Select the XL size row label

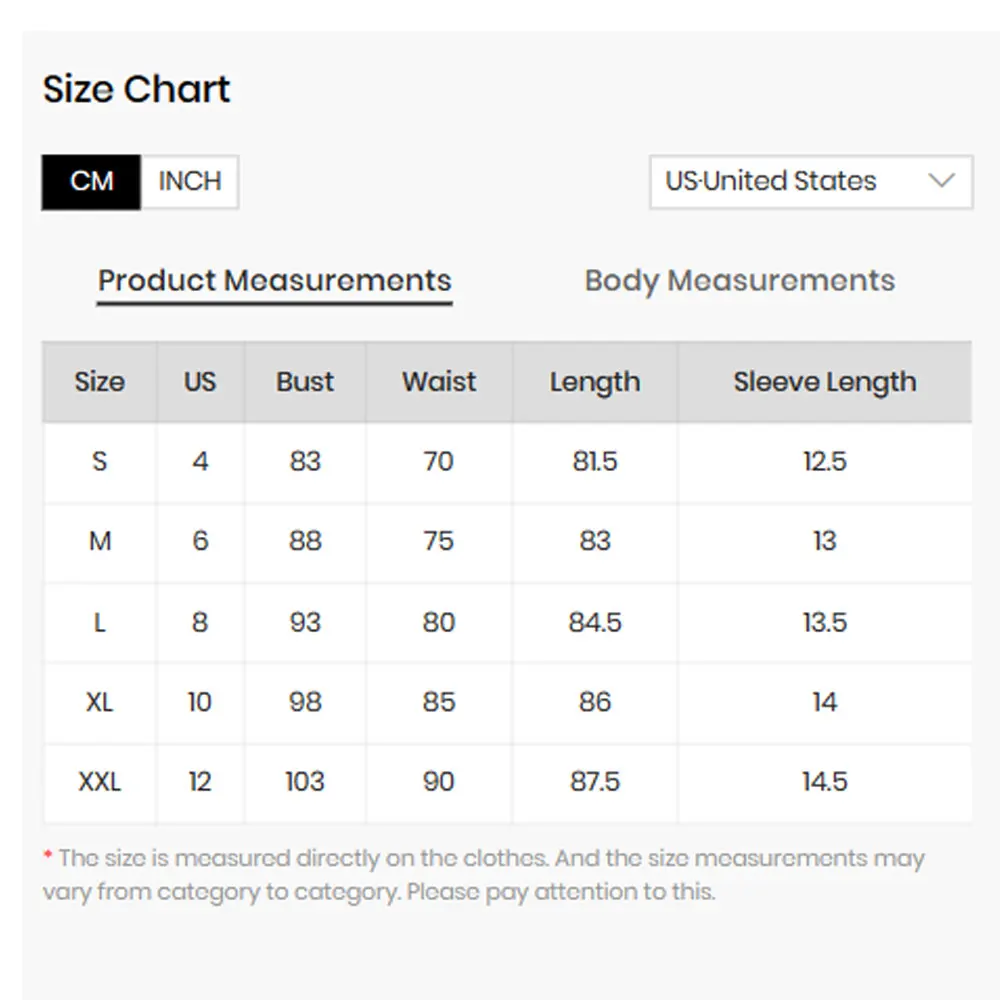coord(99,702)
